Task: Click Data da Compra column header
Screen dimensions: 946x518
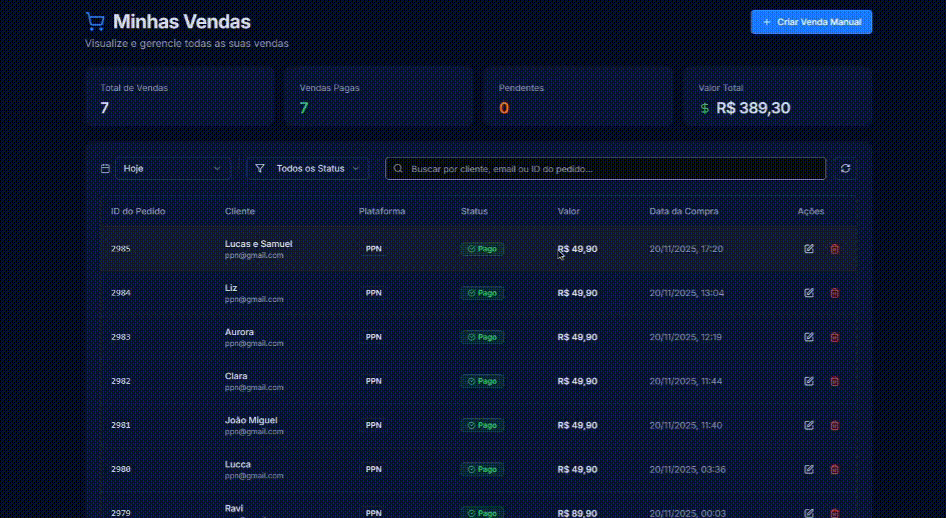Action: coord(683,211)
